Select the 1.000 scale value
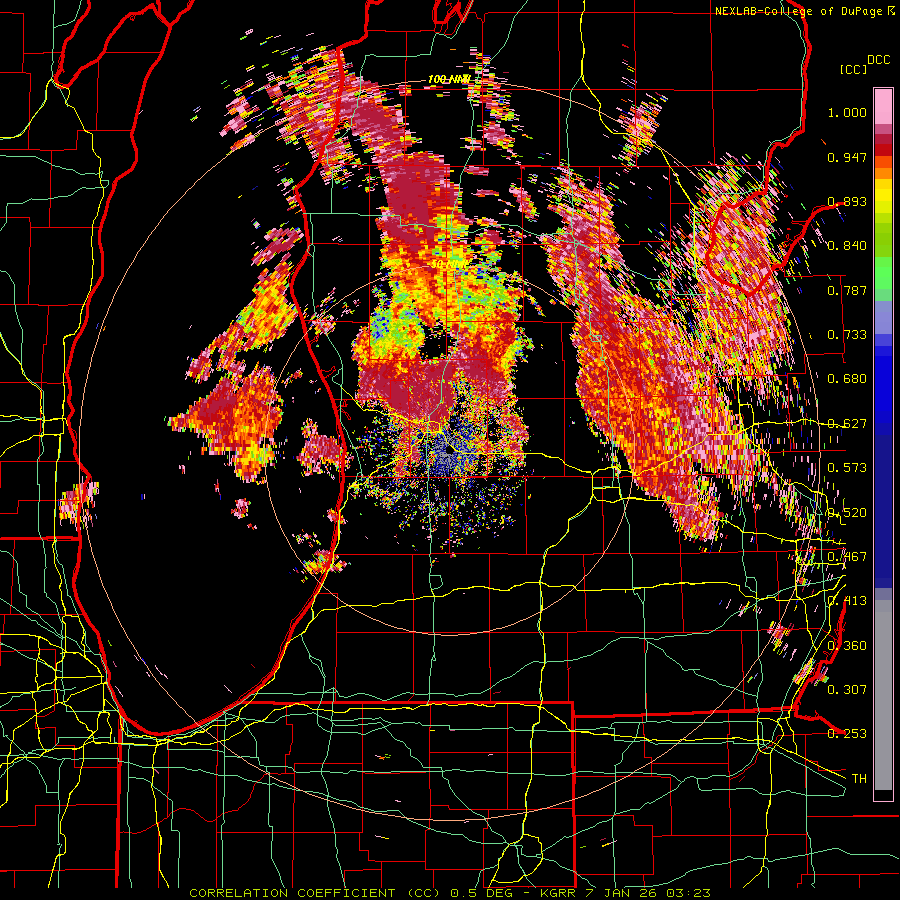Viewport: 900px width, 900px height. pyautogui.click(x=847, y=112)
